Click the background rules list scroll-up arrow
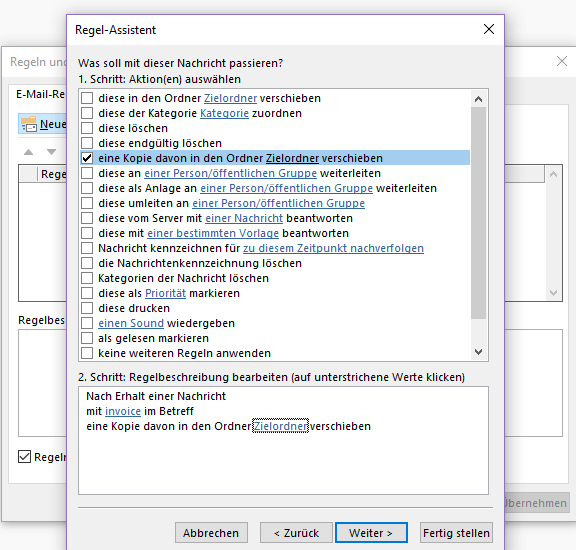 point(554,174)
